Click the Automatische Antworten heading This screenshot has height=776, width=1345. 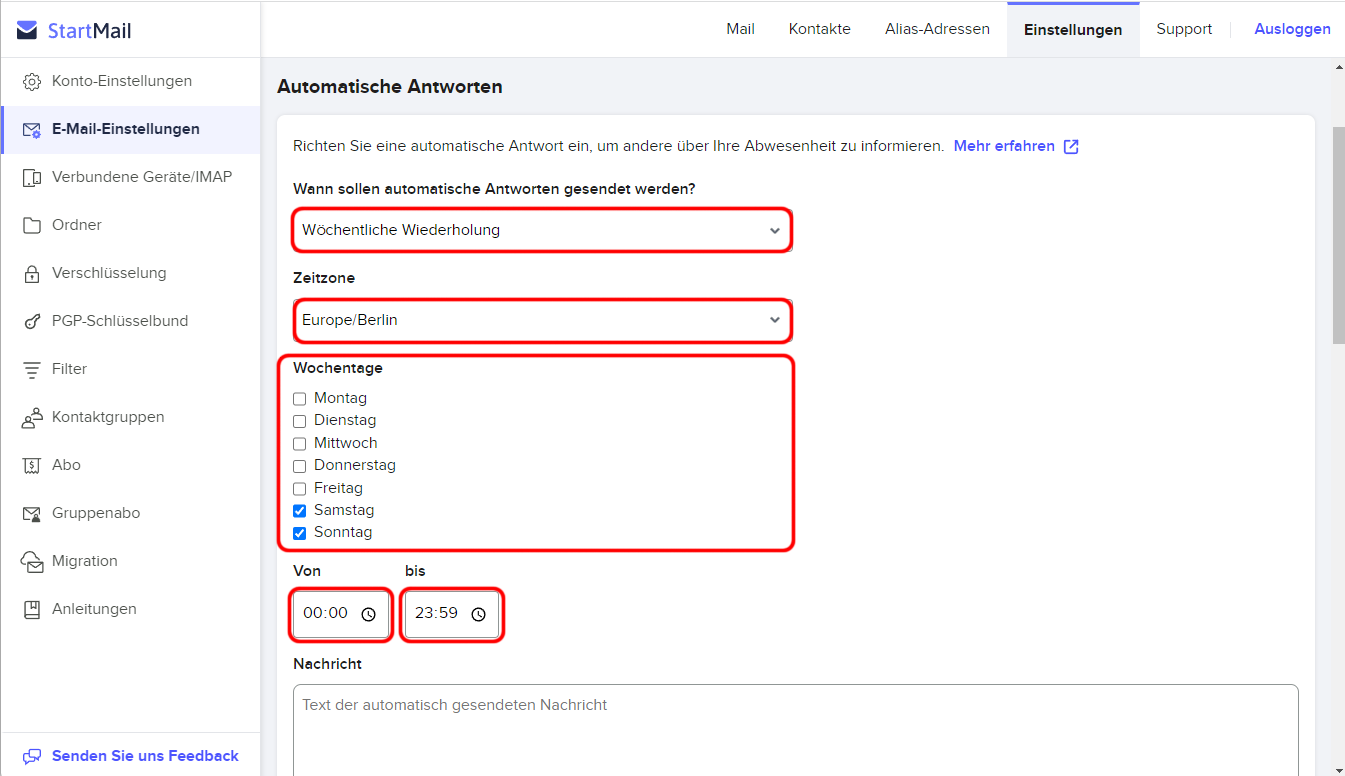tap(390, 87)
